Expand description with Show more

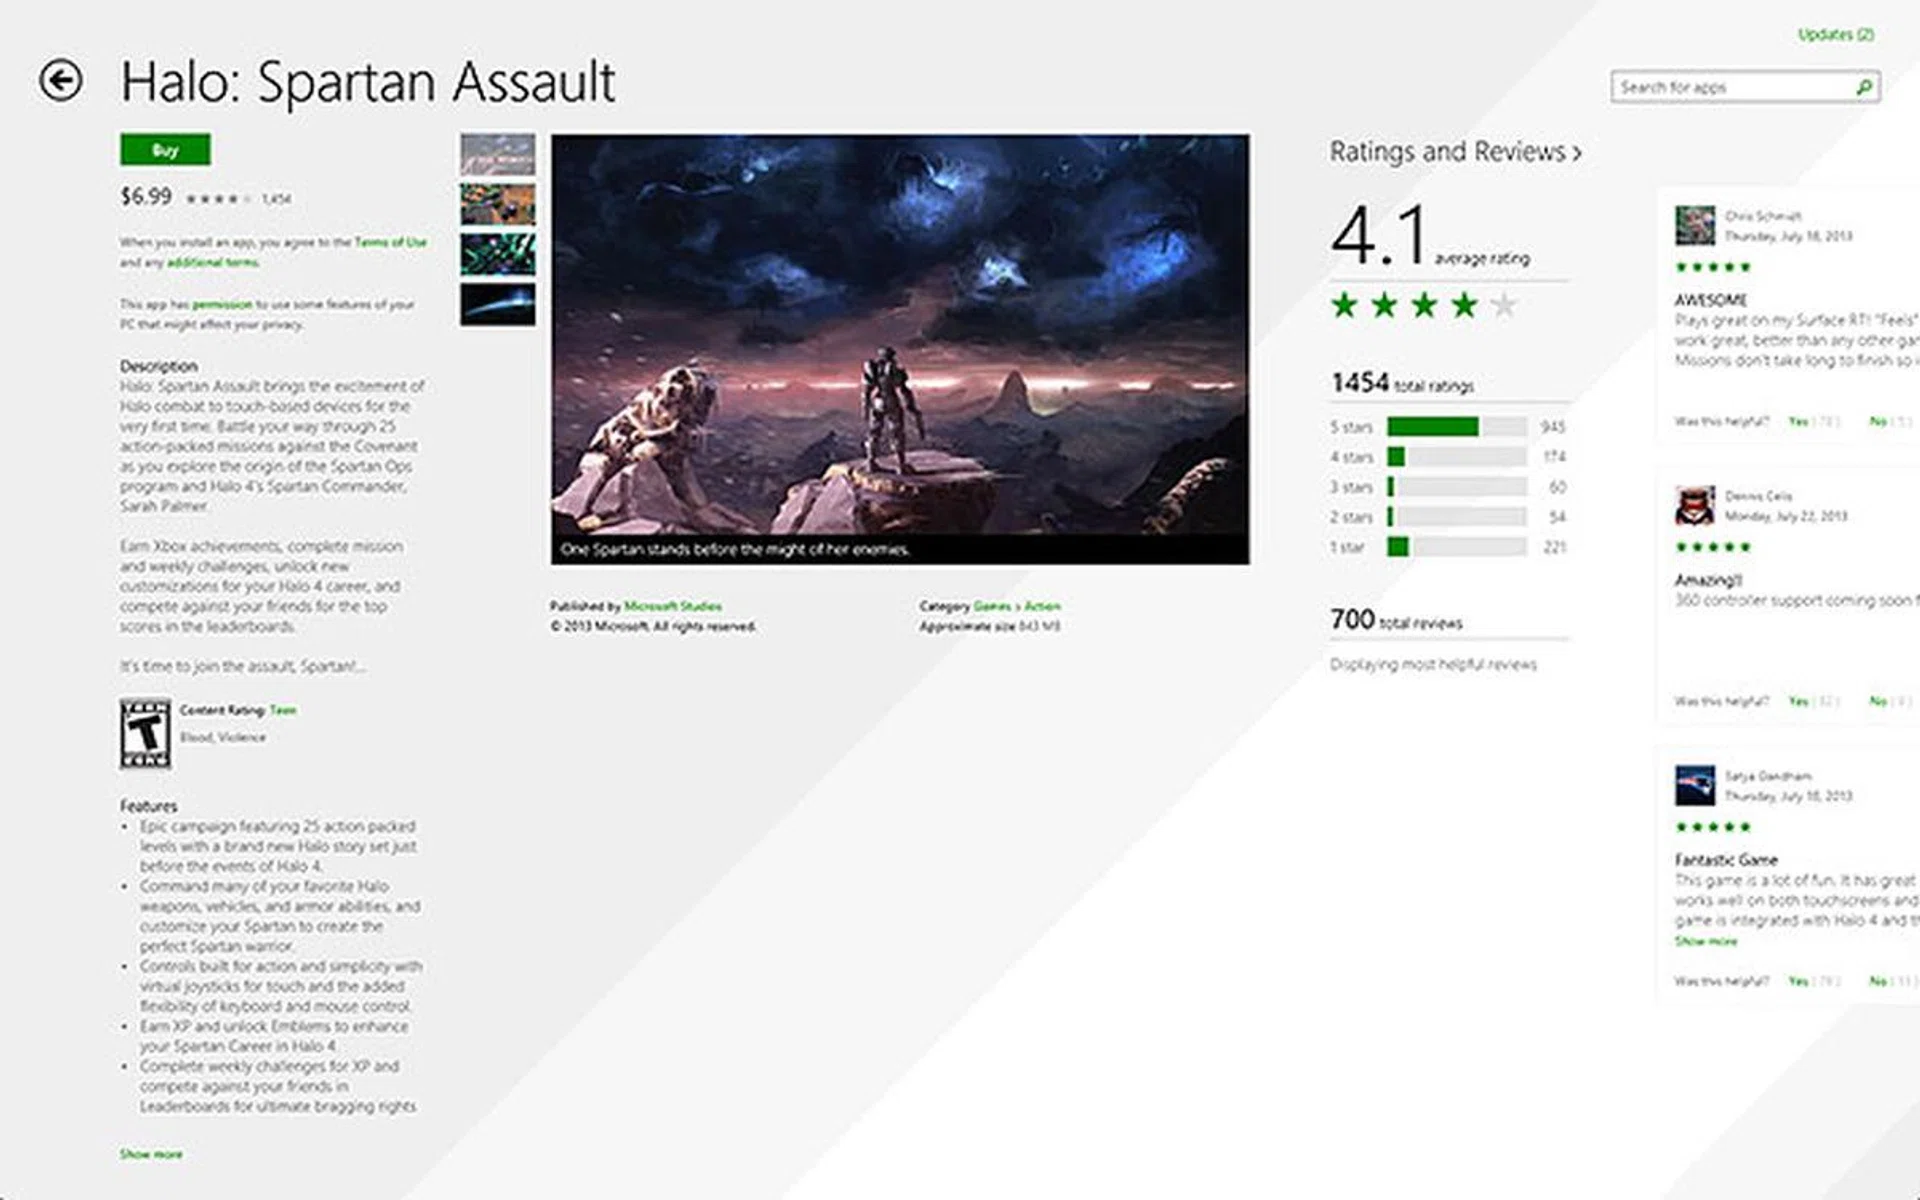point(151,1154)
